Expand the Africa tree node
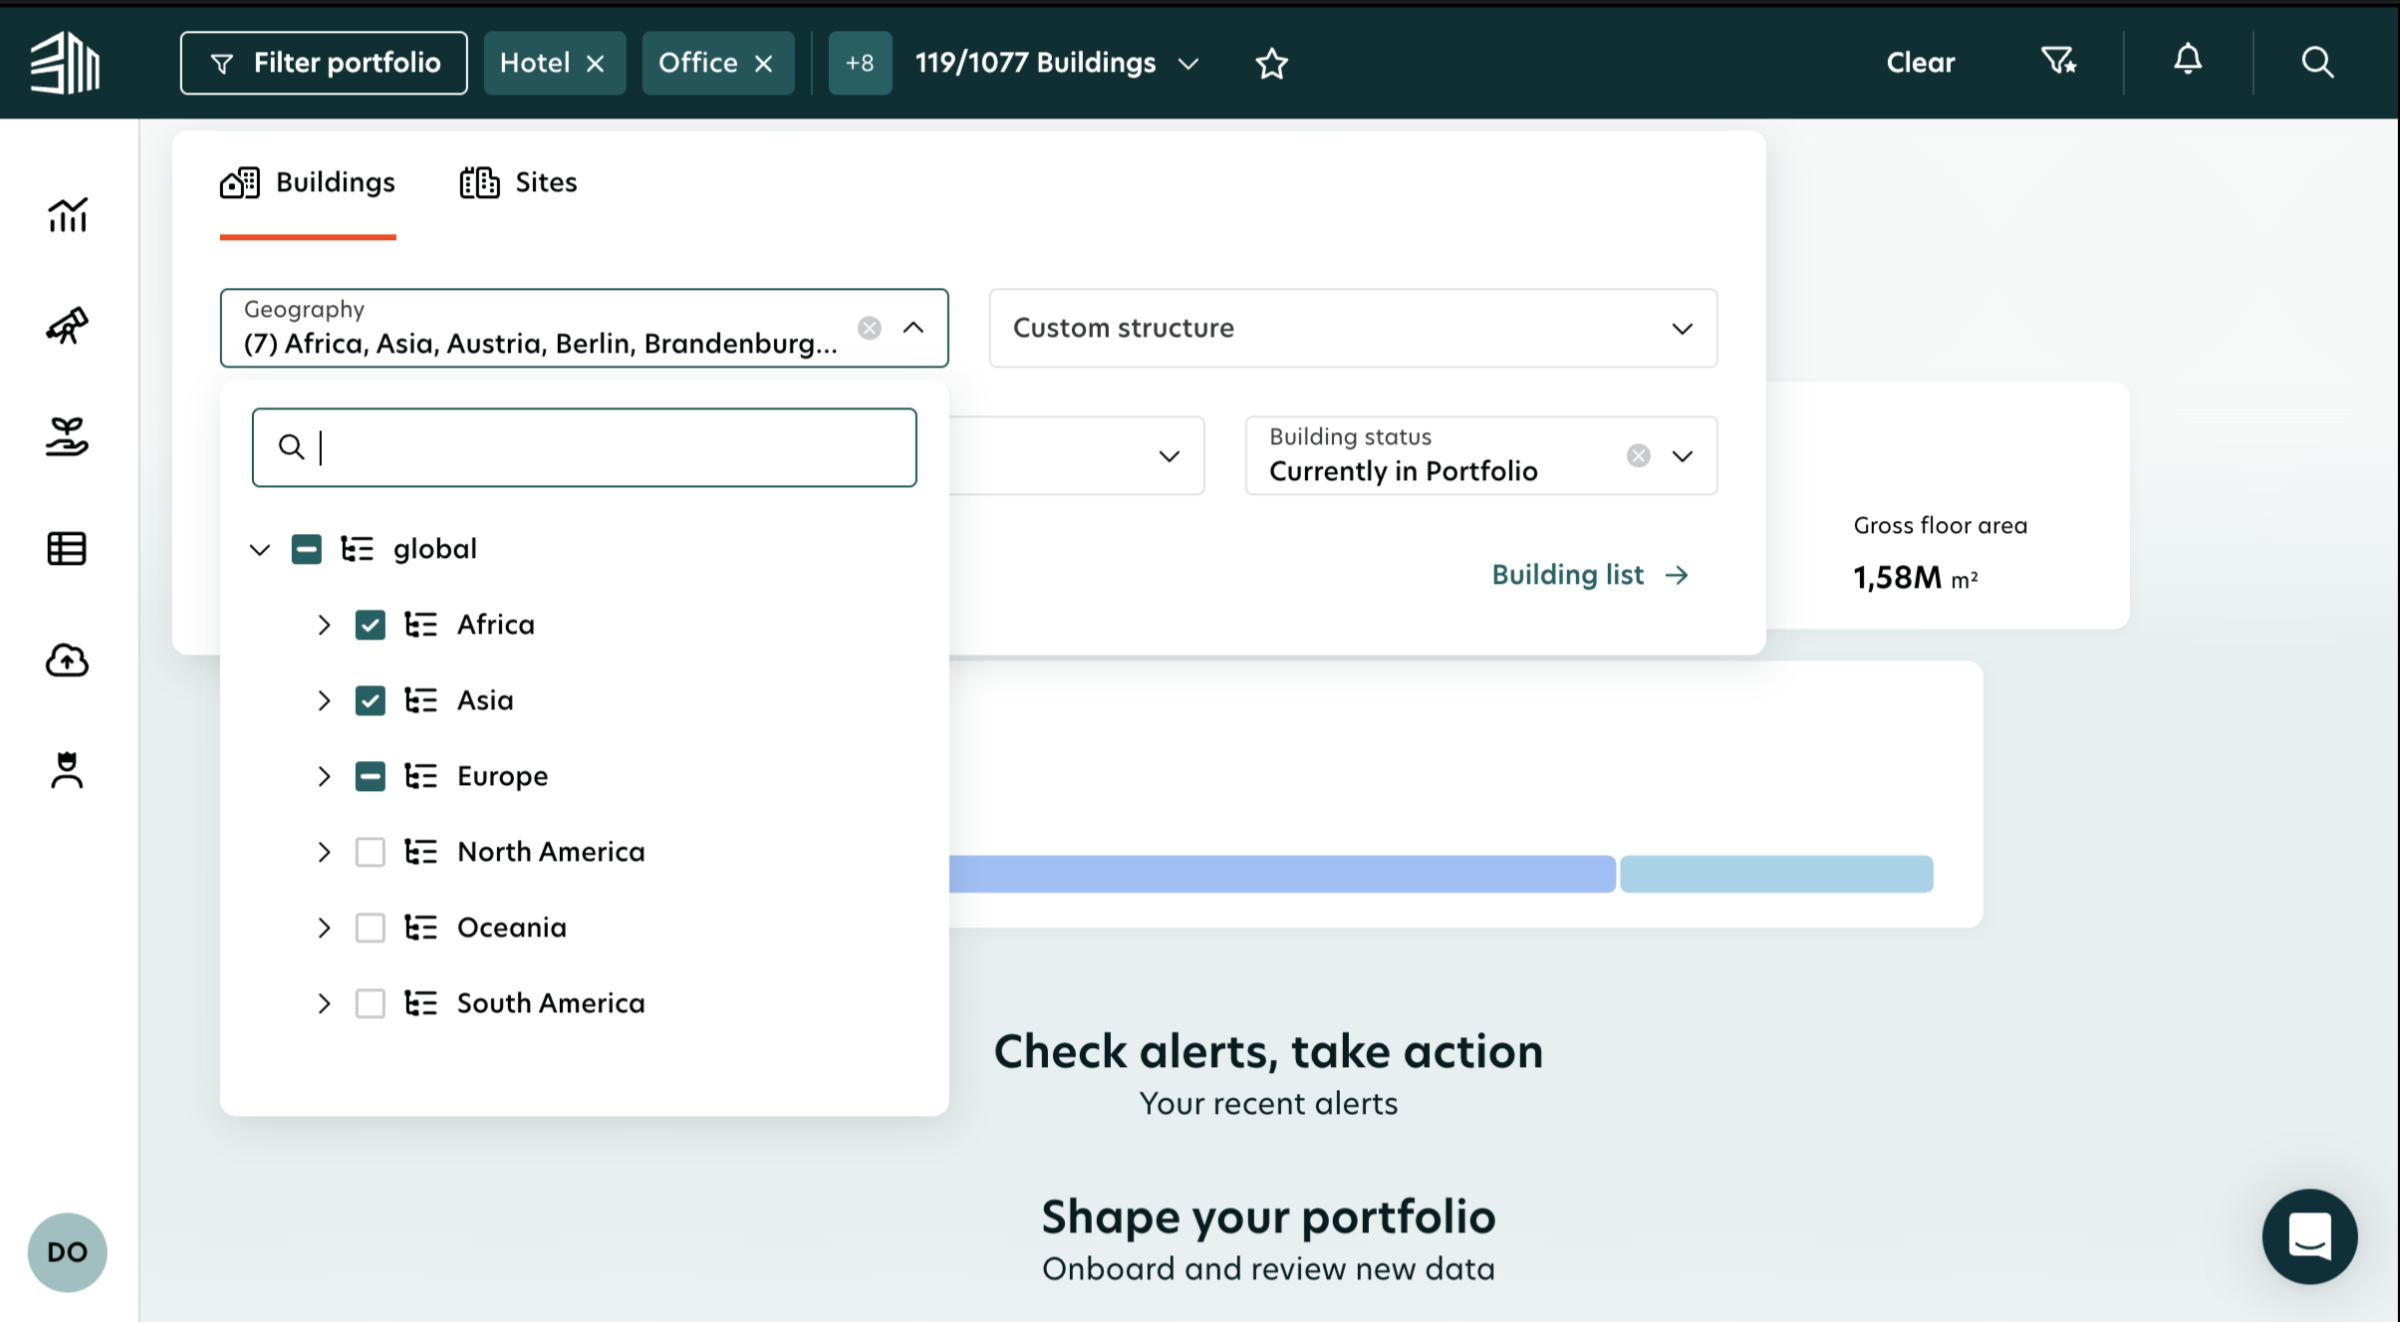Screen dimensions: 2400x1322 324,625
